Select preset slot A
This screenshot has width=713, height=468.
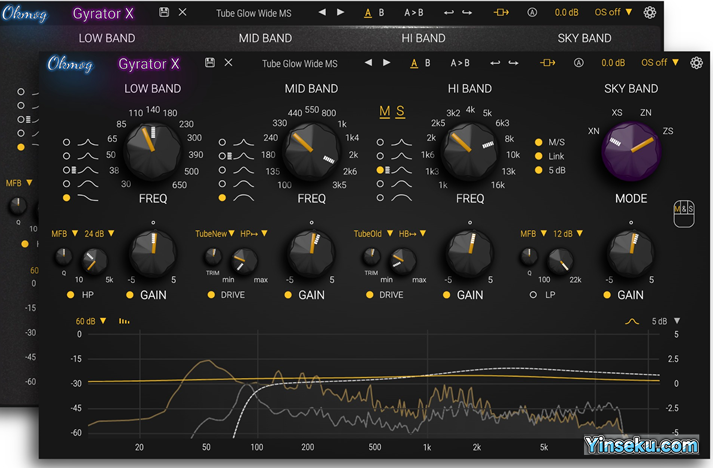(x=414, y=63)
